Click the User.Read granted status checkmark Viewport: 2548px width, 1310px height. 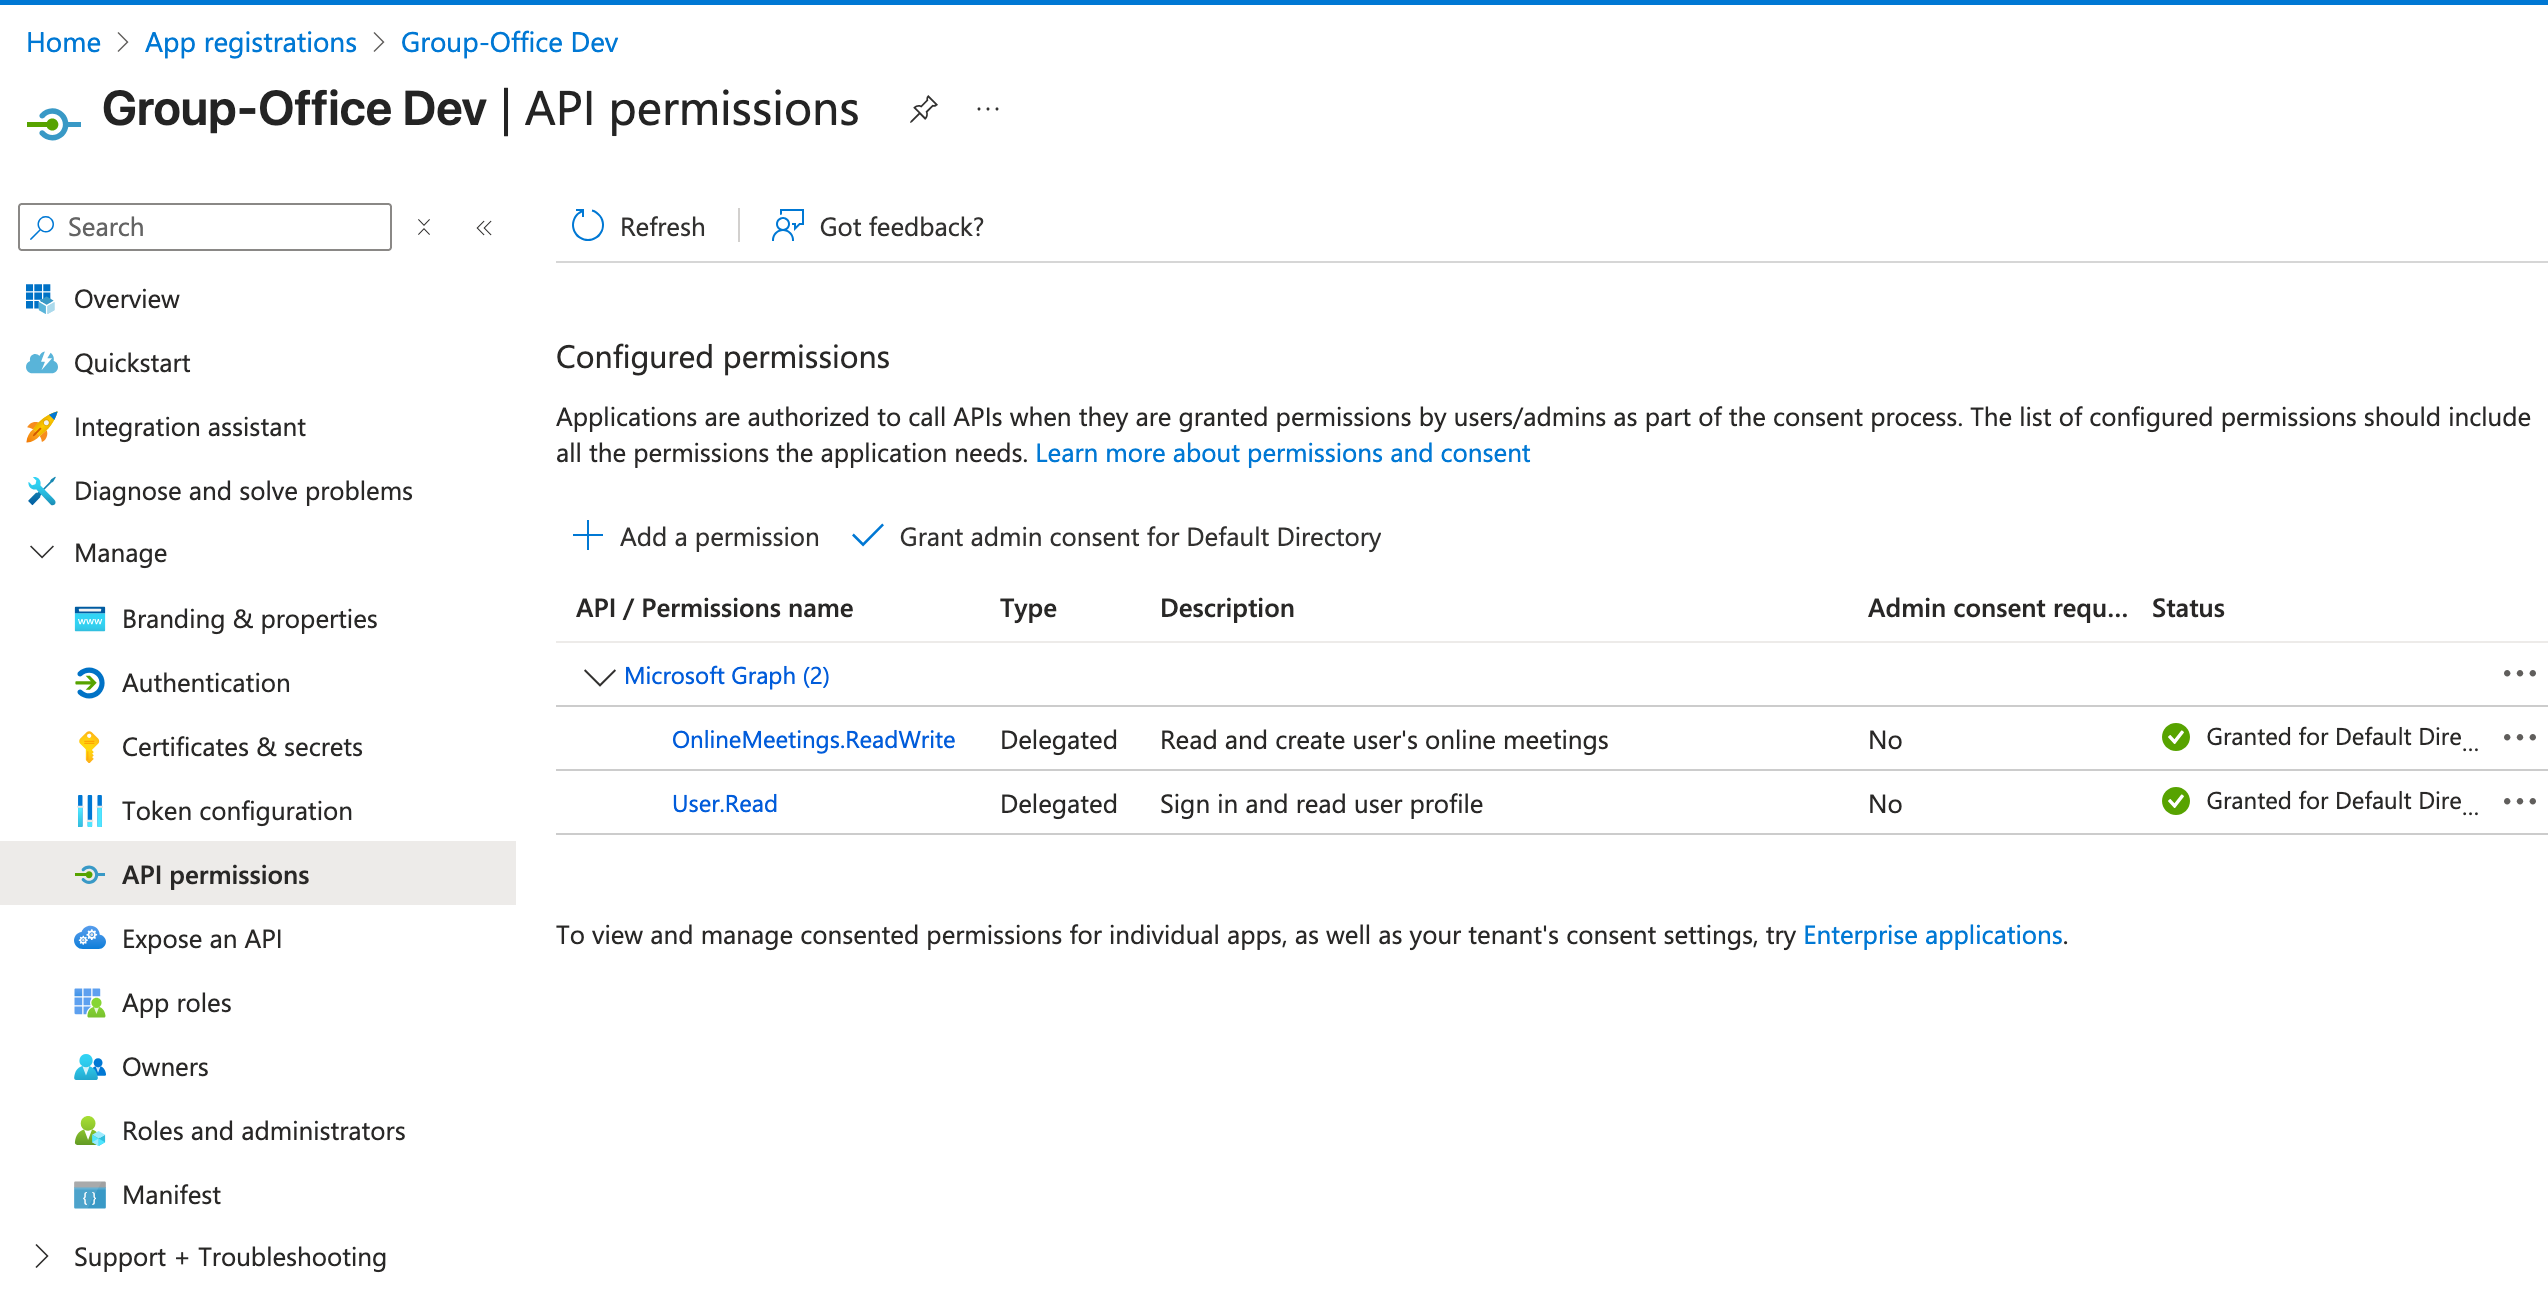pos(2176,801)
